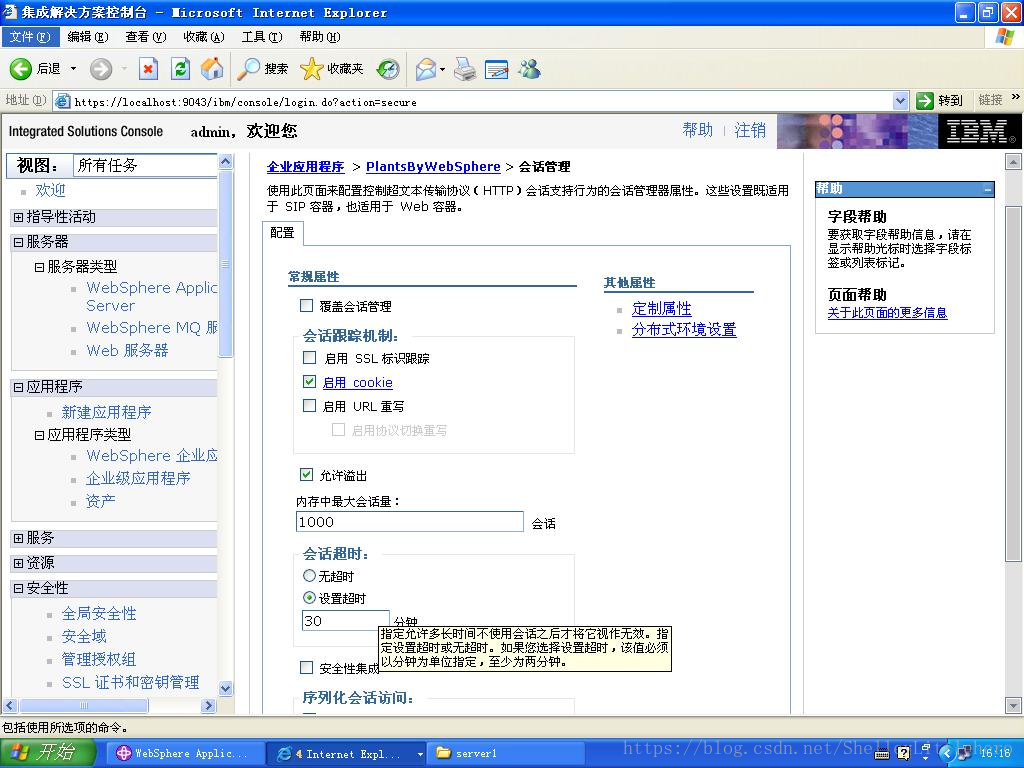Viewport: 1024px width, 768px height.
Task: Open the 定制属性 link
Action: tap(662, 308)
